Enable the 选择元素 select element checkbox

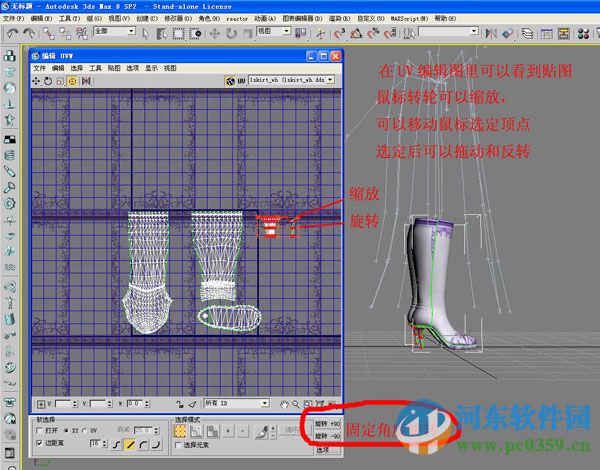tap(178, 445)
